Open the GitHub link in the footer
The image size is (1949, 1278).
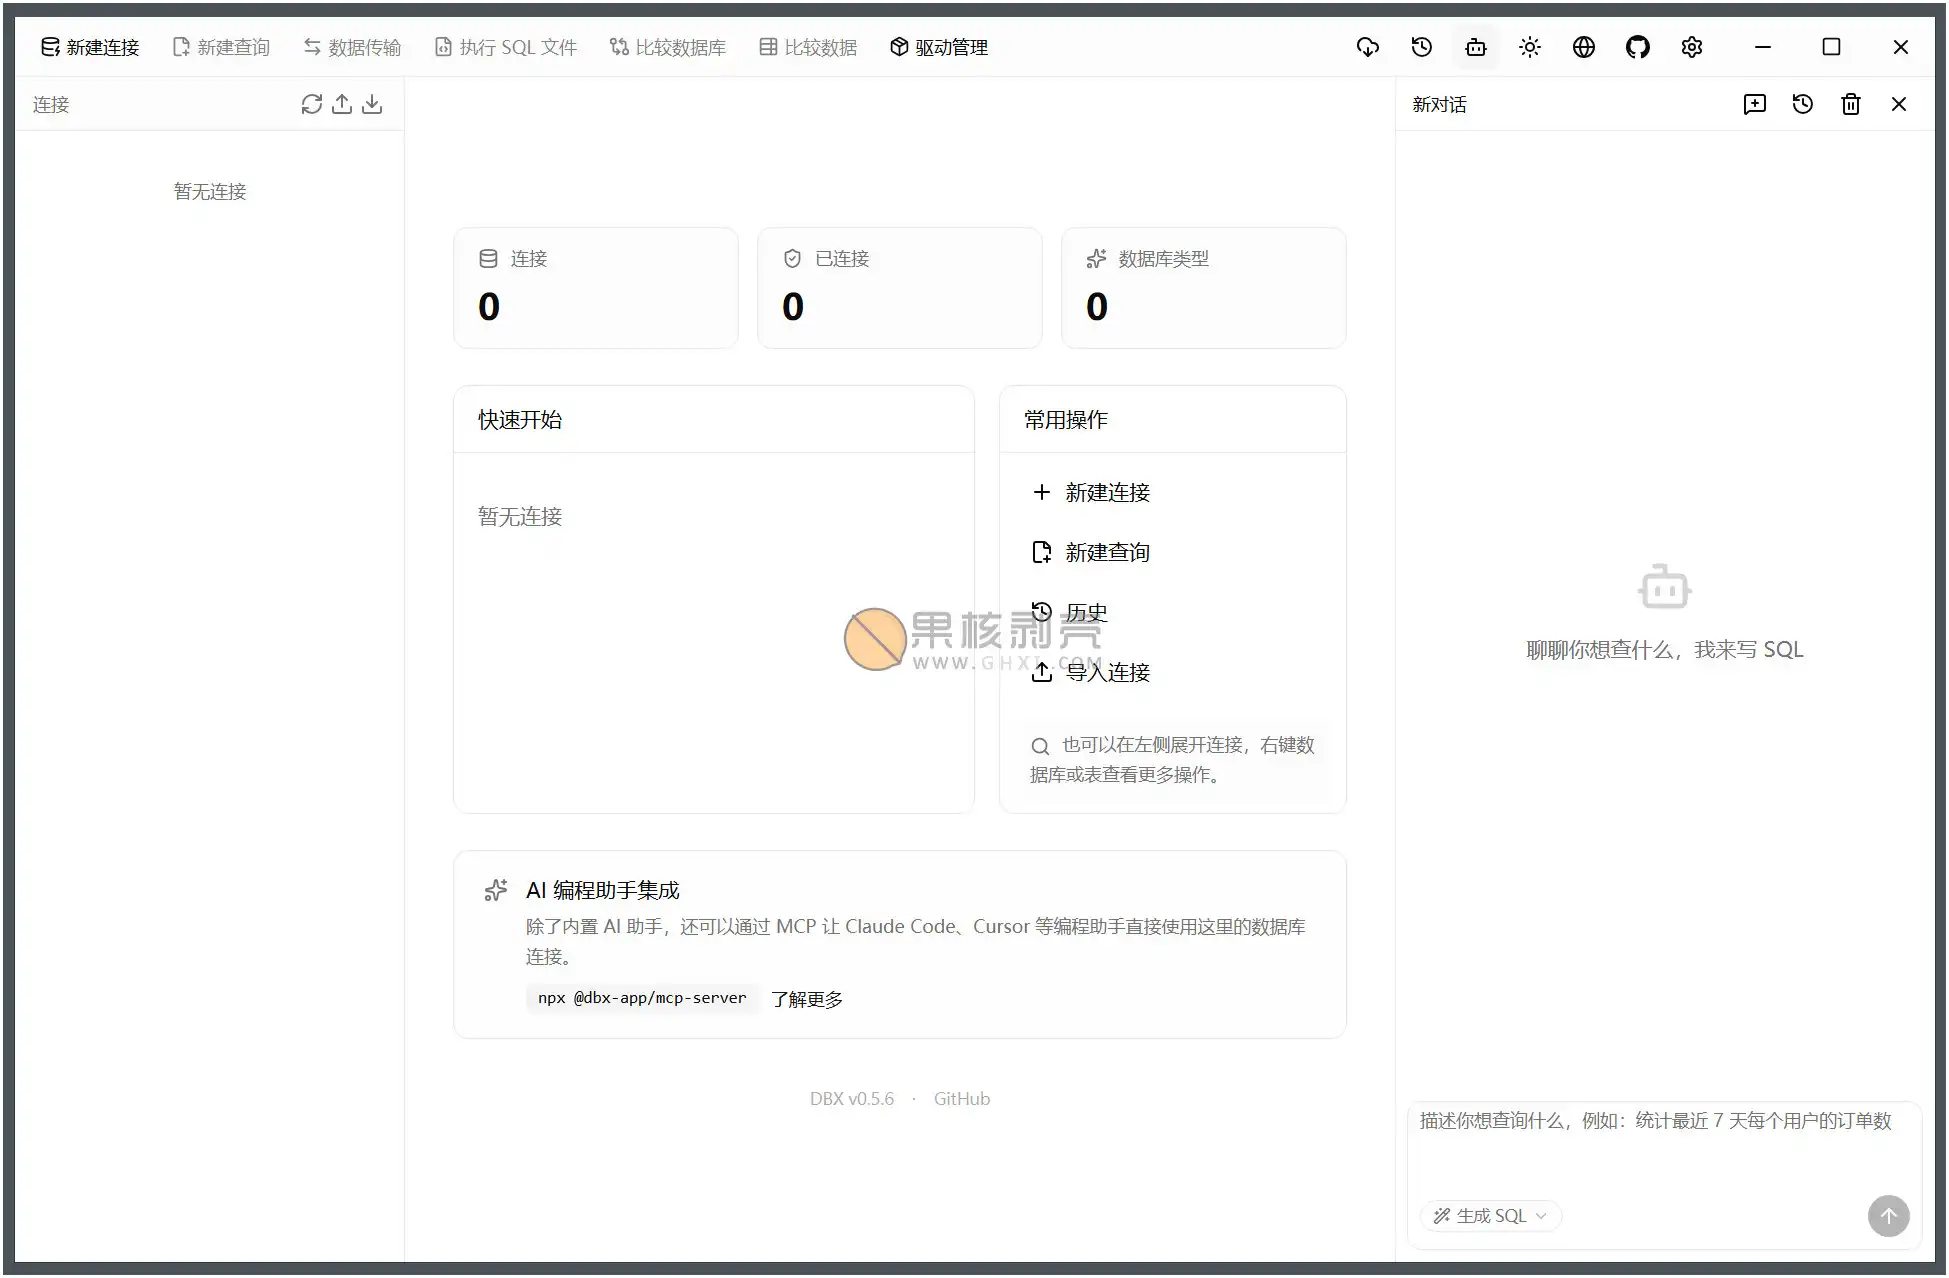click(x=962, y=1099)
